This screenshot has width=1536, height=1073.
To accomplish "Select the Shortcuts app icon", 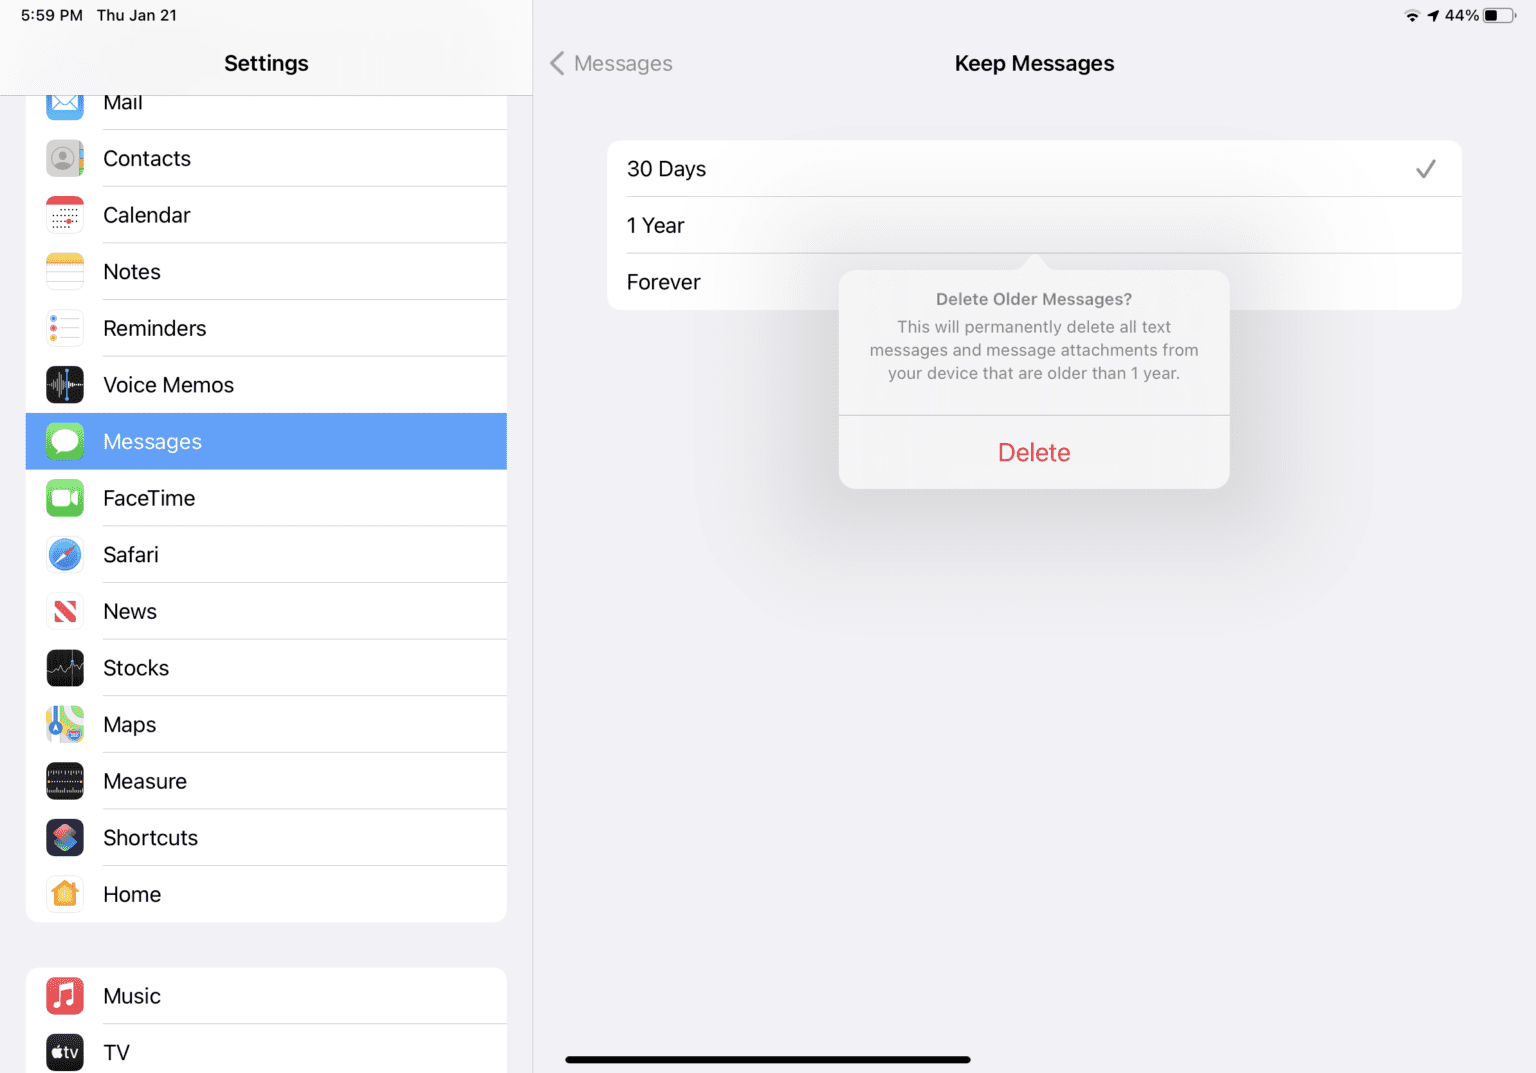I will [64, 838].
